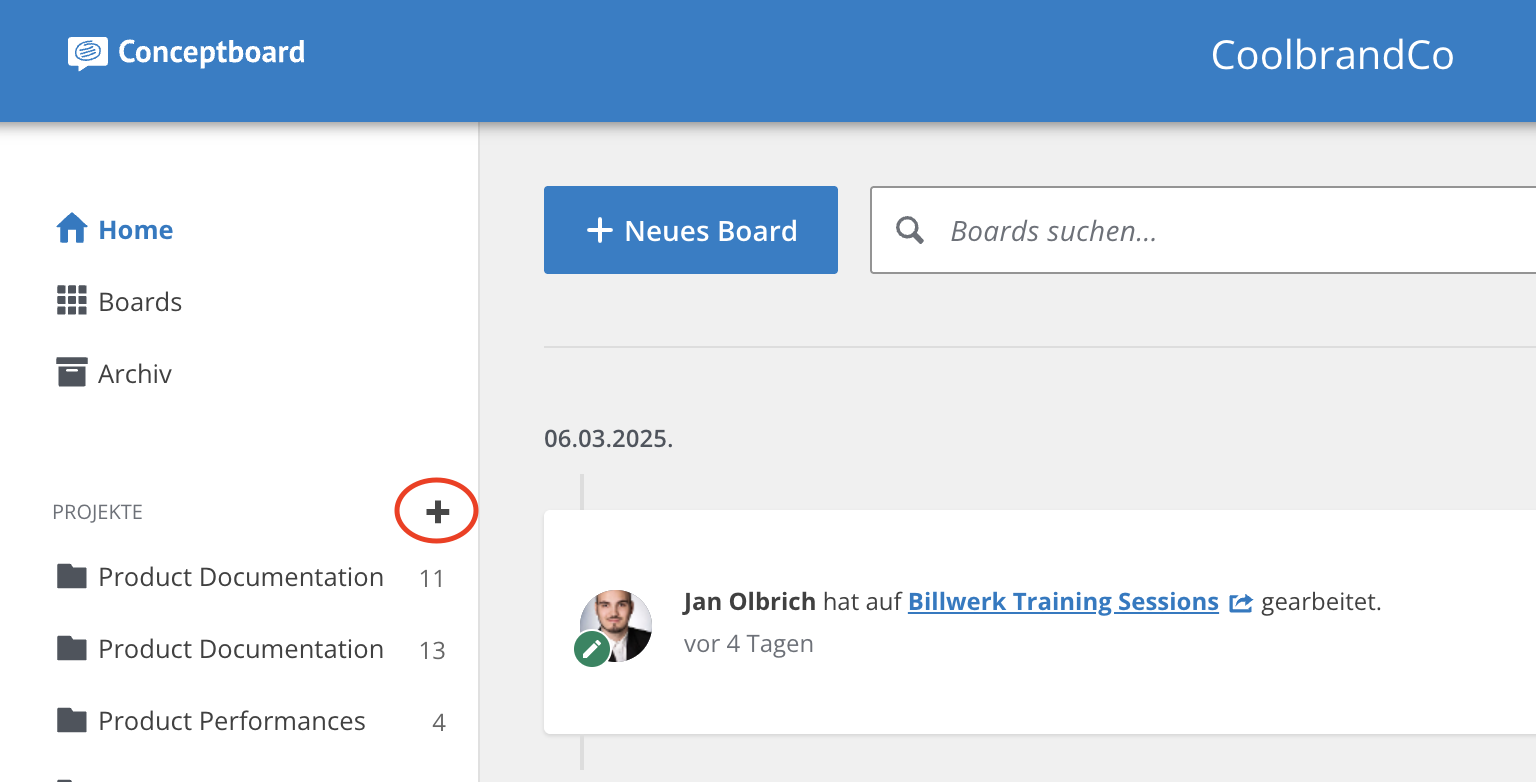Click the magnifying glass search icon
The image size is (1536, 782).
click(x=910, y=231)
